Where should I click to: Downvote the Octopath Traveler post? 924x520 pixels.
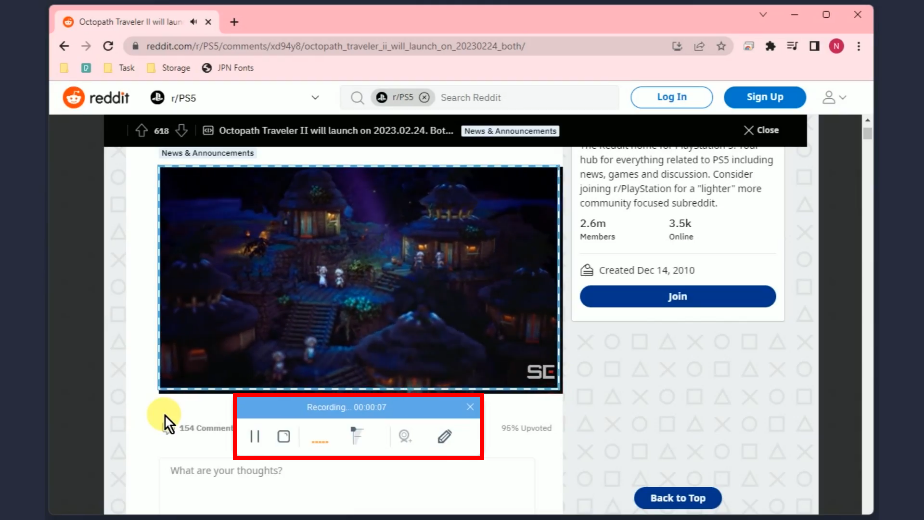coord(182,131)
